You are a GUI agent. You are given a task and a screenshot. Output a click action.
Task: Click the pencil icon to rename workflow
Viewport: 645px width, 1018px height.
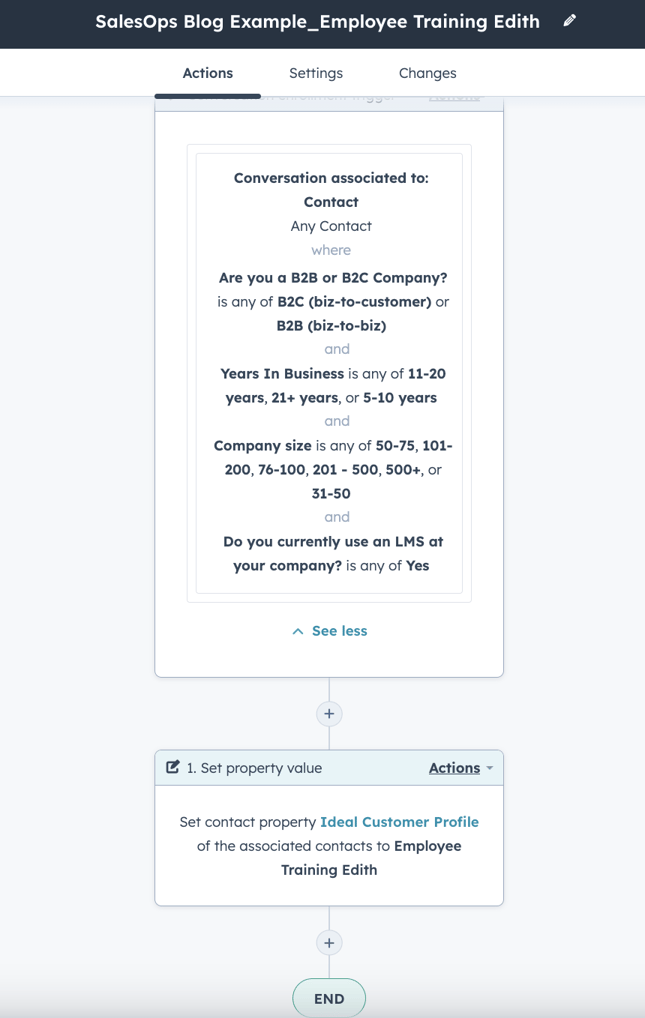[x=570, y=21]
